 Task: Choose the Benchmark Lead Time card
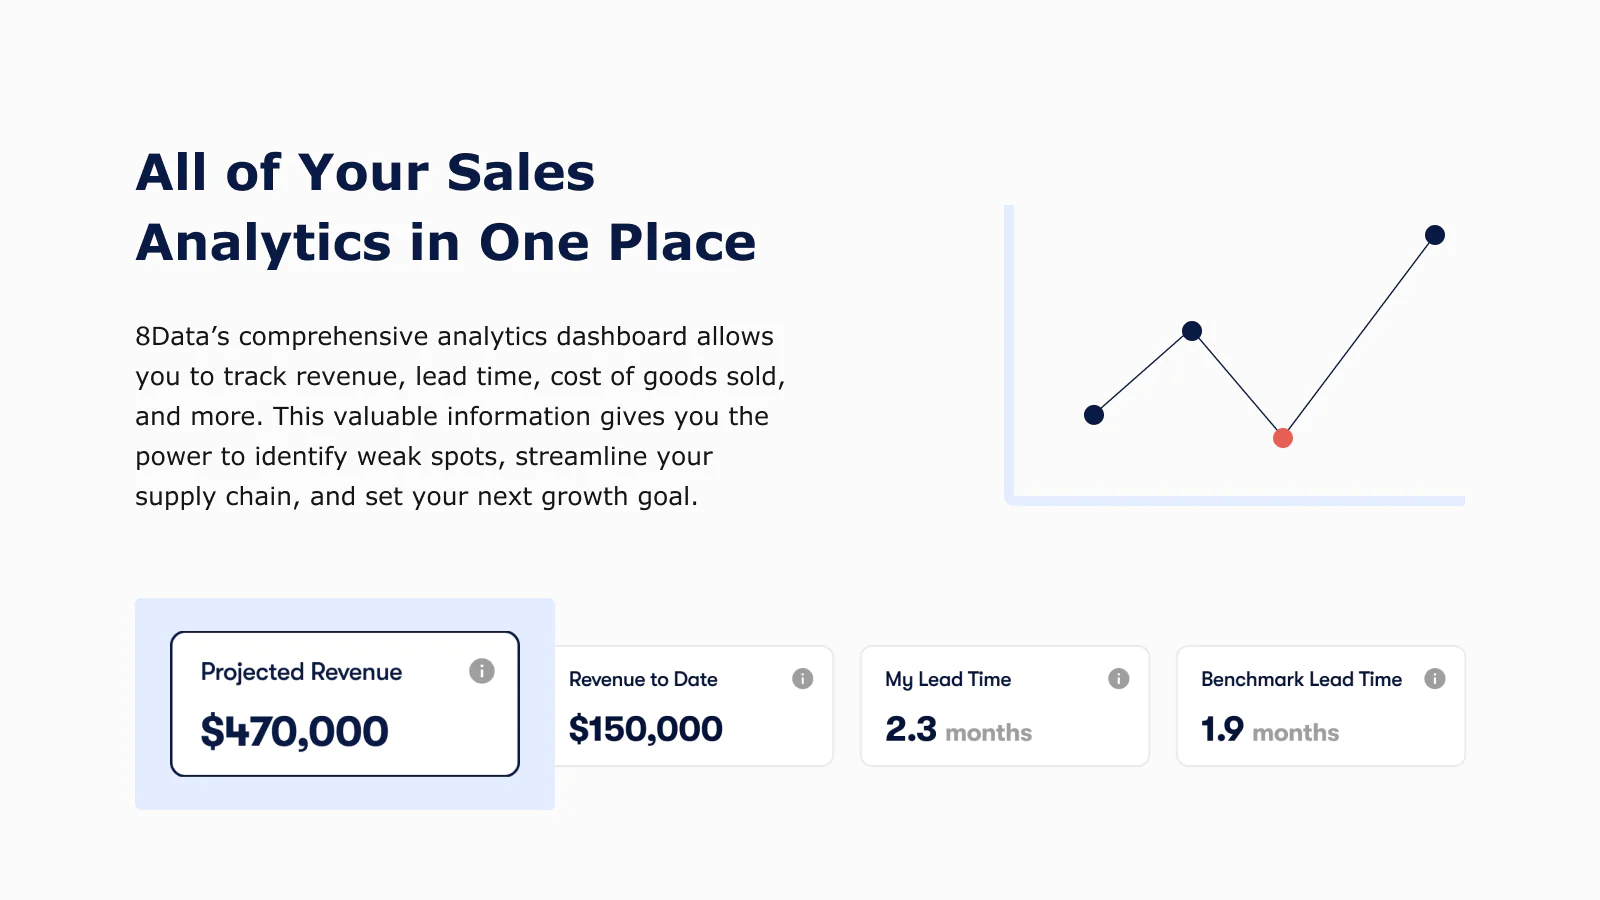click(1321, 706)
